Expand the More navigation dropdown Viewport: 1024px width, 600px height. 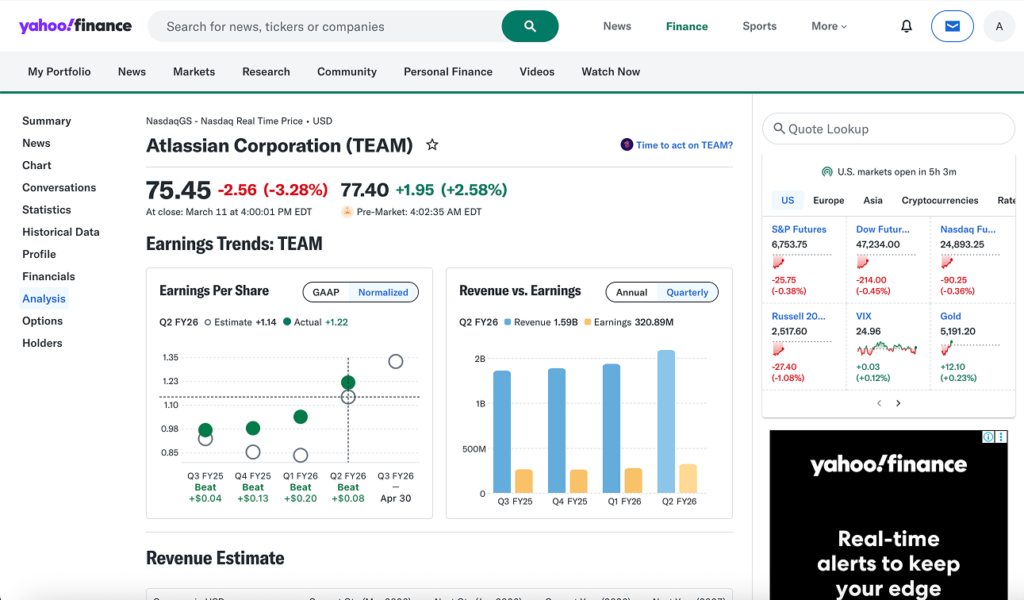click(x=828, y=26)
